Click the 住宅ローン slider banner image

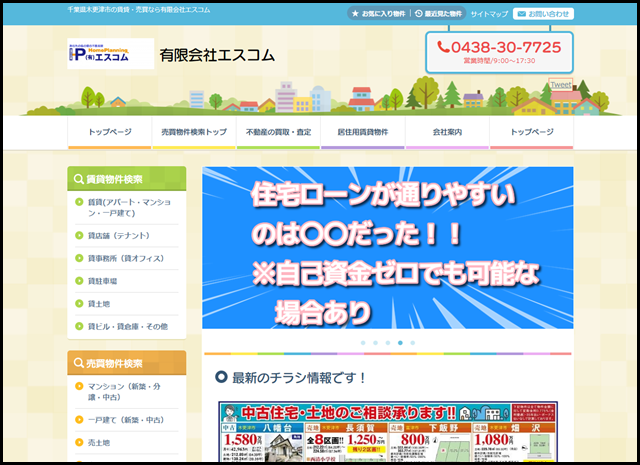tap(388, 247)
